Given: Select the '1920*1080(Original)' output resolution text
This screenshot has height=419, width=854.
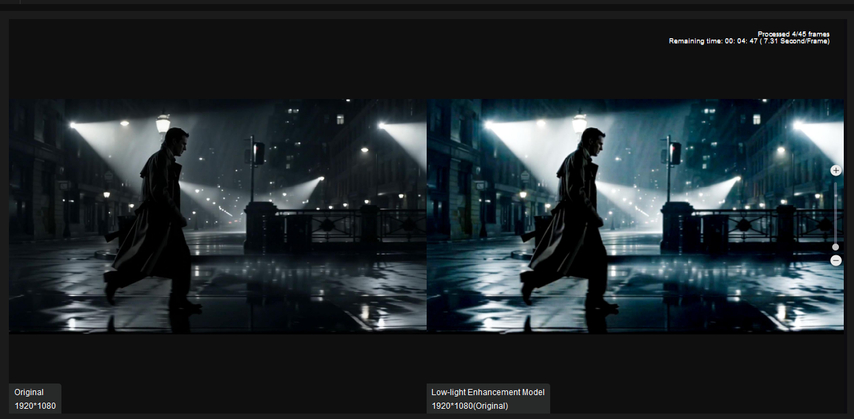Looking at the screenshot, I should [x=469, y=406].
